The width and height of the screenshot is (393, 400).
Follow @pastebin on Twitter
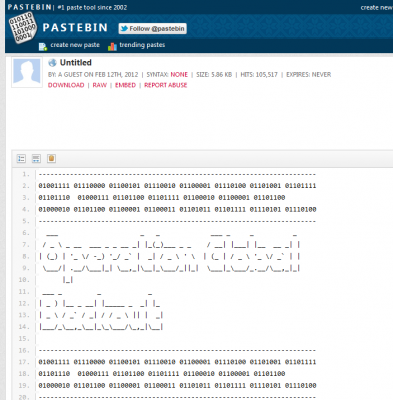(152, 29)
